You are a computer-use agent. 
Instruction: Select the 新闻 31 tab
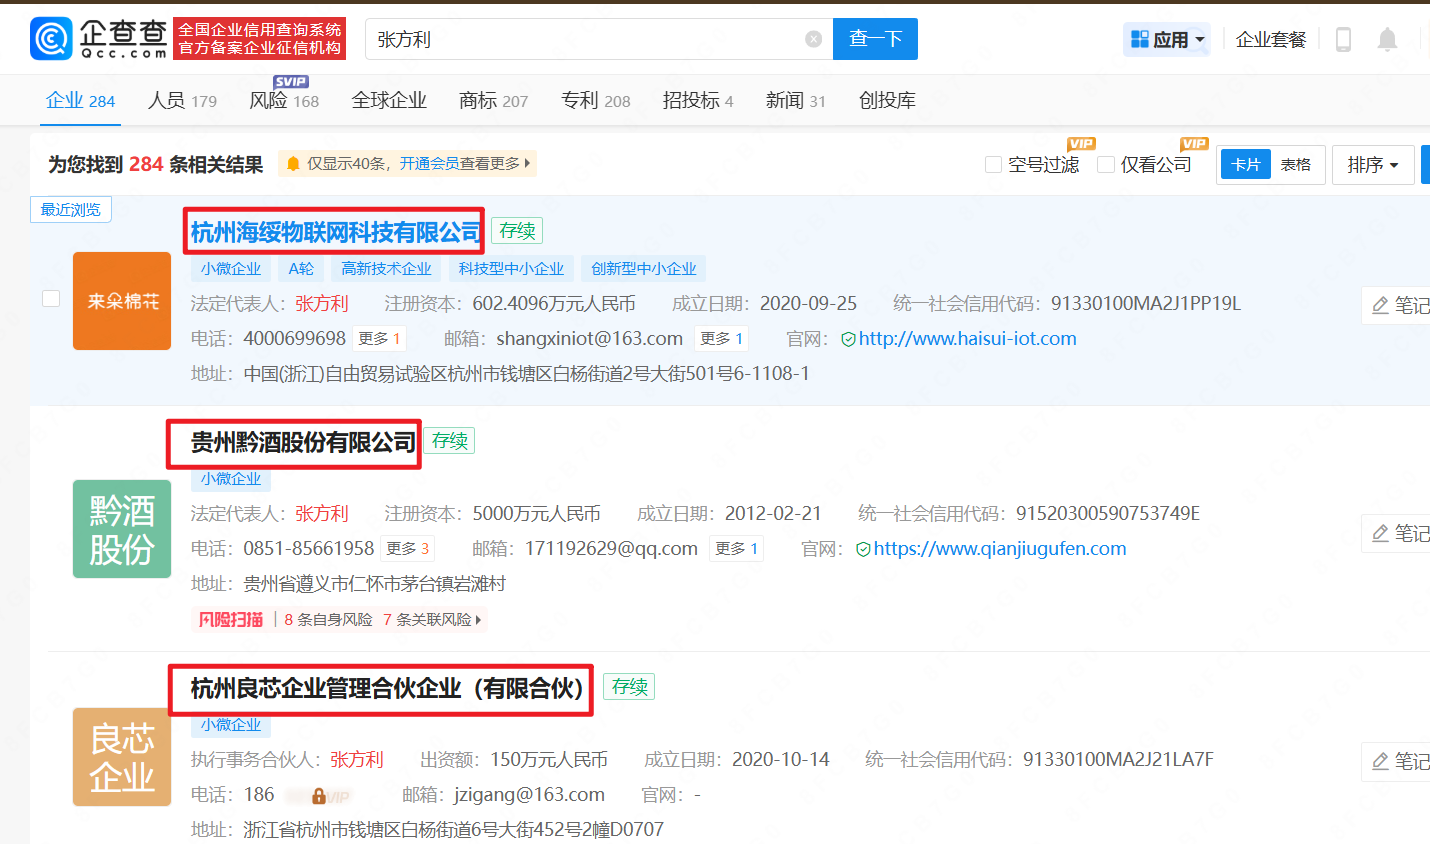coord(796,100)
